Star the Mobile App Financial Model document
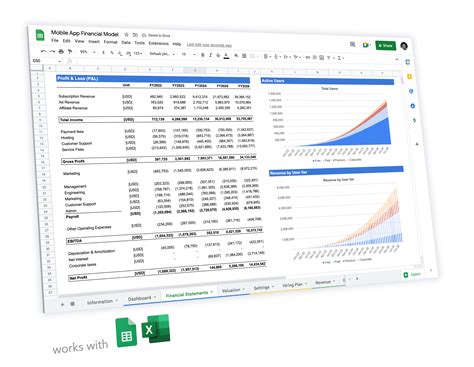The width and height of the screenshot is (474, 367). pos(126,34)
